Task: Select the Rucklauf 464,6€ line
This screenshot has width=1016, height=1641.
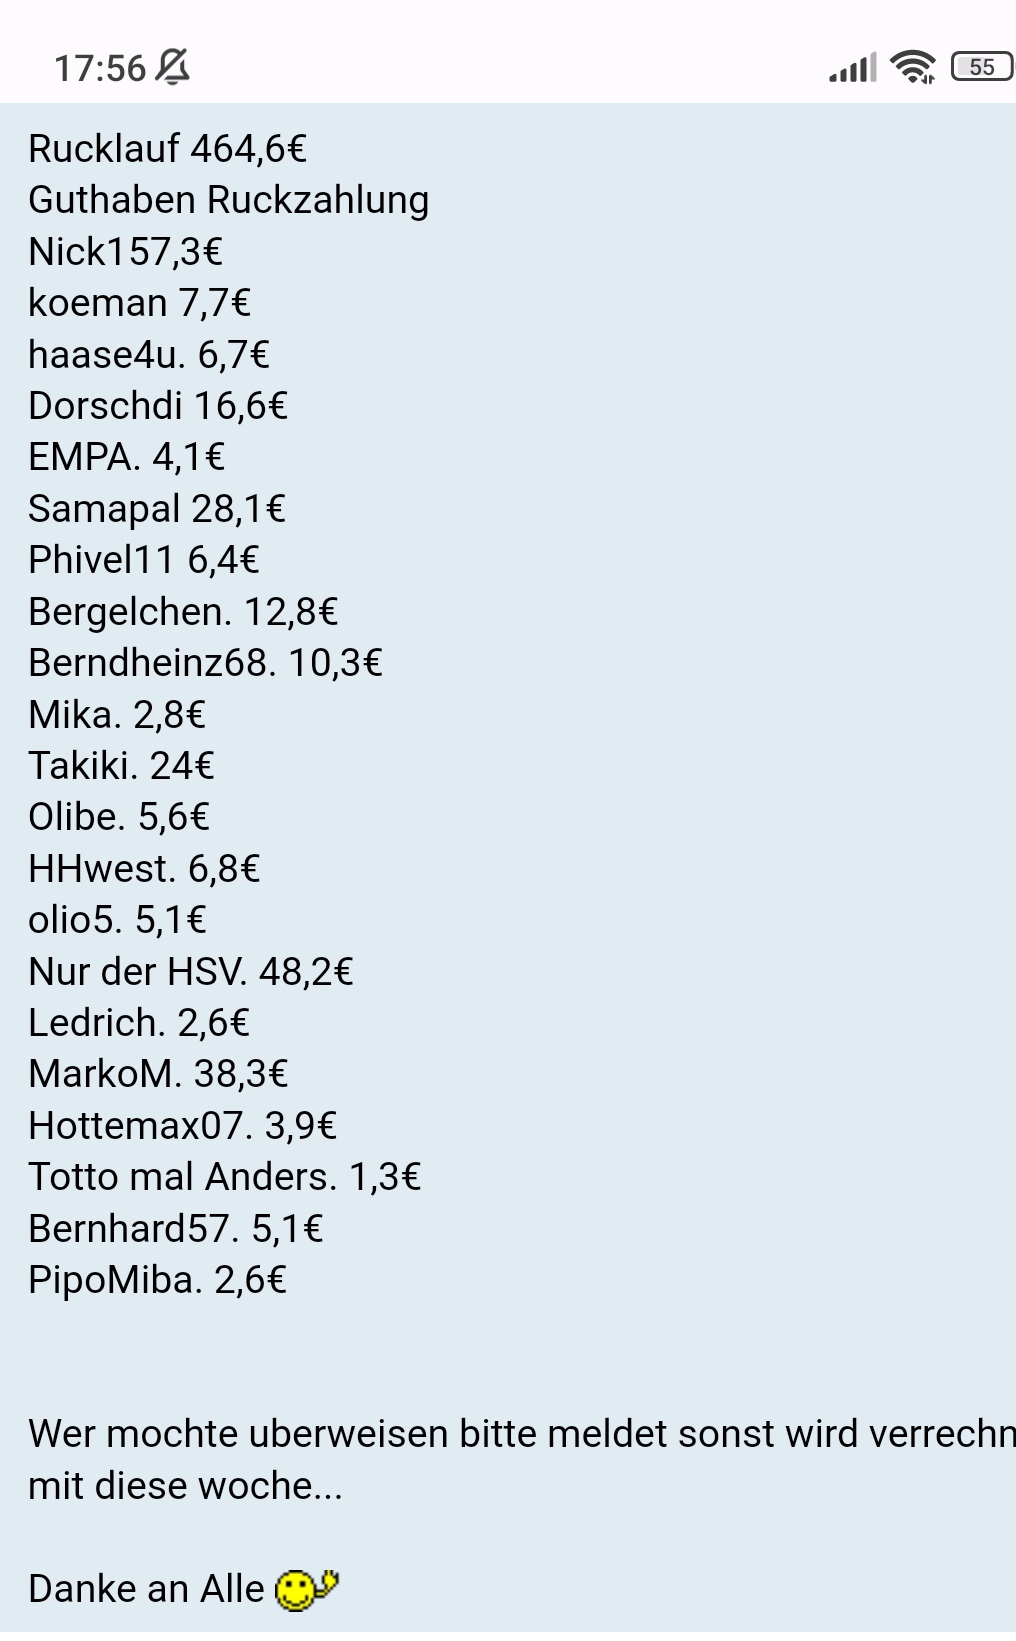Action: coord(167,148)
